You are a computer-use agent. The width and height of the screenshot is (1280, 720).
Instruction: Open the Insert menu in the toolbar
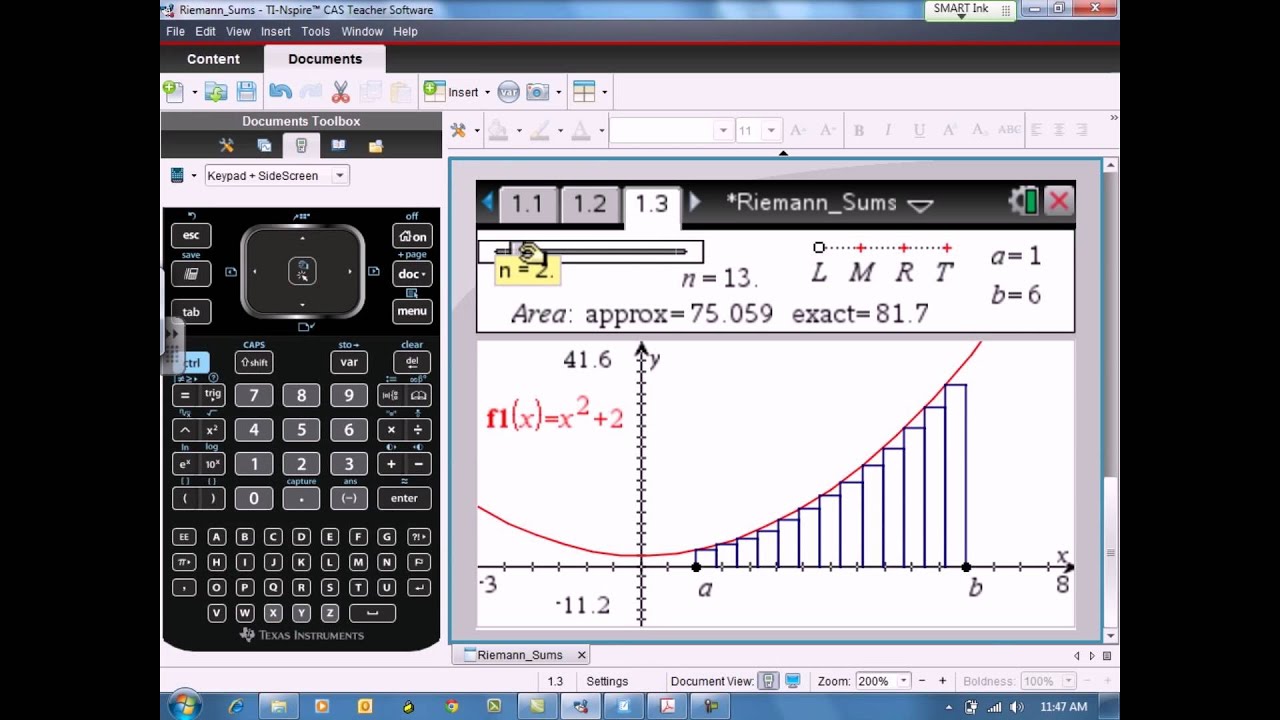click(455, 92)
